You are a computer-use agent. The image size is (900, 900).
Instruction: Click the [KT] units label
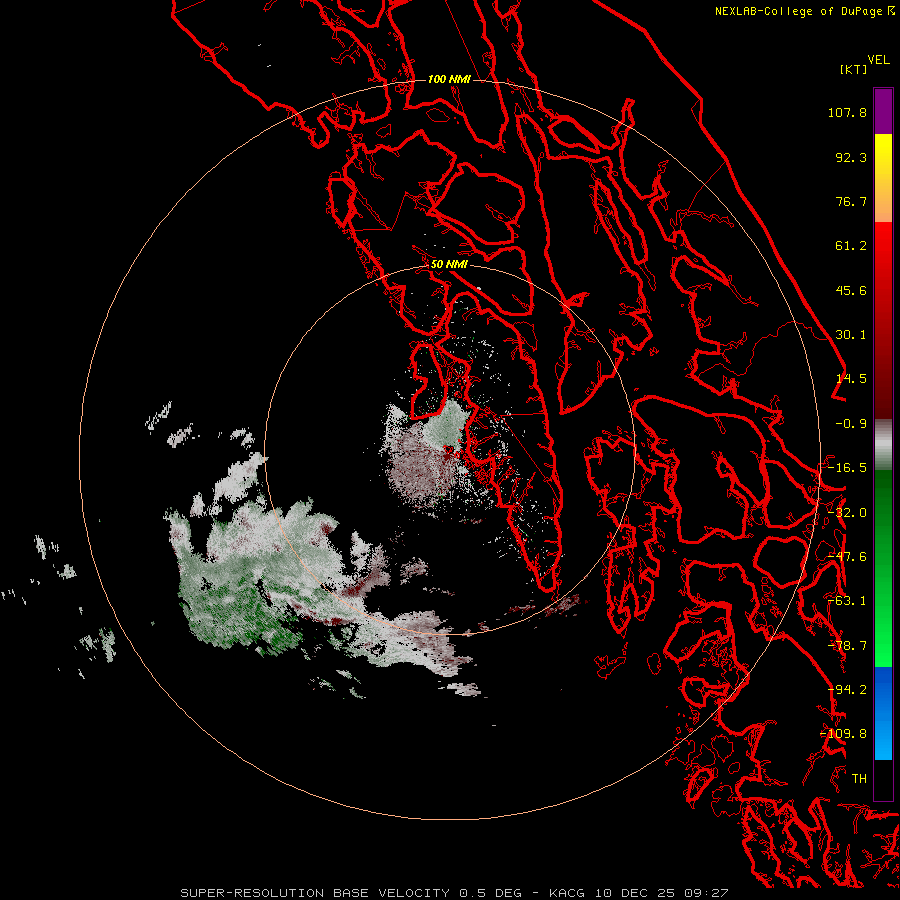coord(854,69)
